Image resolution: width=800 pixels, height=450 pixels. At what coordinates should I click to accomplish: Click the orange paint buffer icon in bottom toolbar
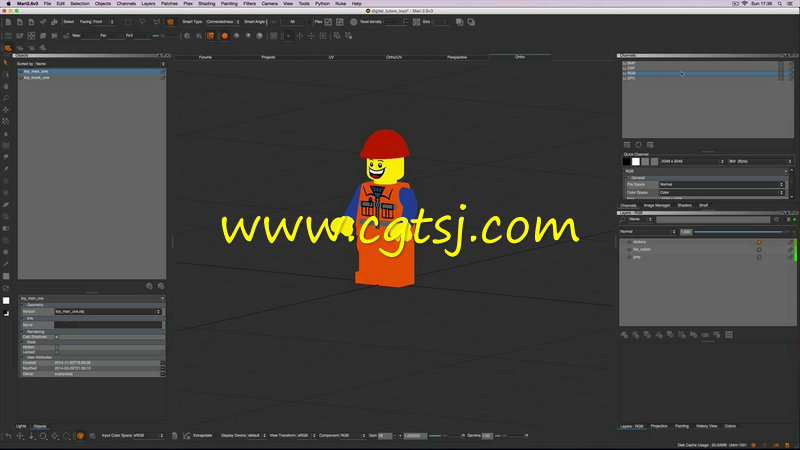click(x=80, y=436)
